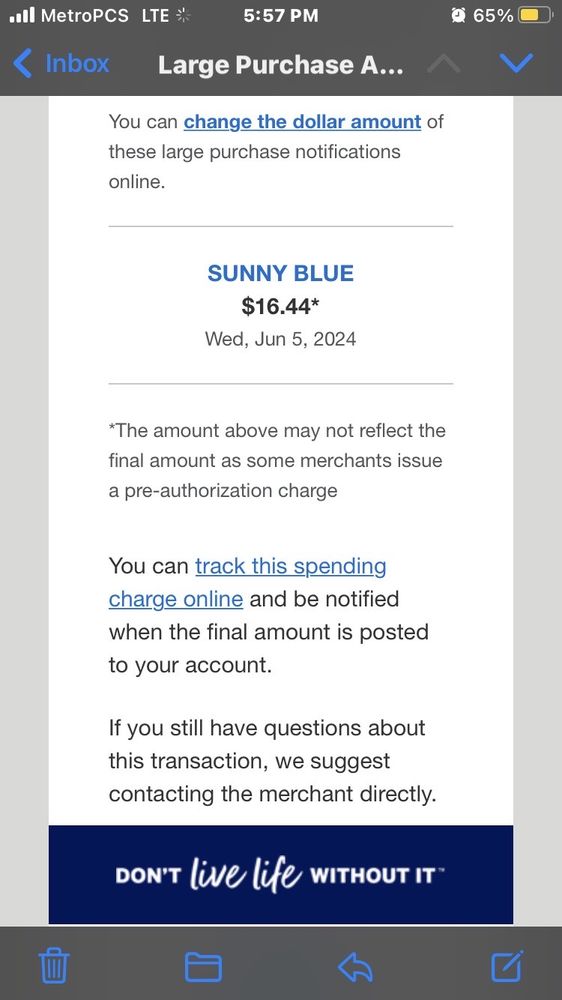562x1000 pixels.
Task: Tap the Large Purchase A... subject title
Action: point(281,64)
